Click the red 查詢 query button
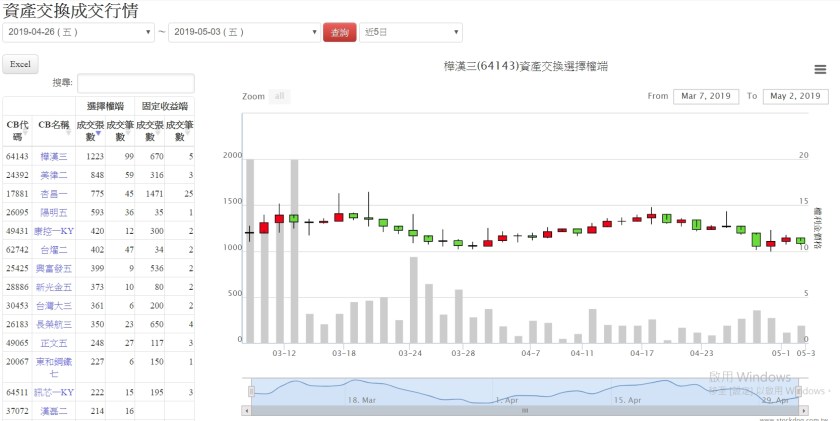The image size is (840, 421). point(340,32)
